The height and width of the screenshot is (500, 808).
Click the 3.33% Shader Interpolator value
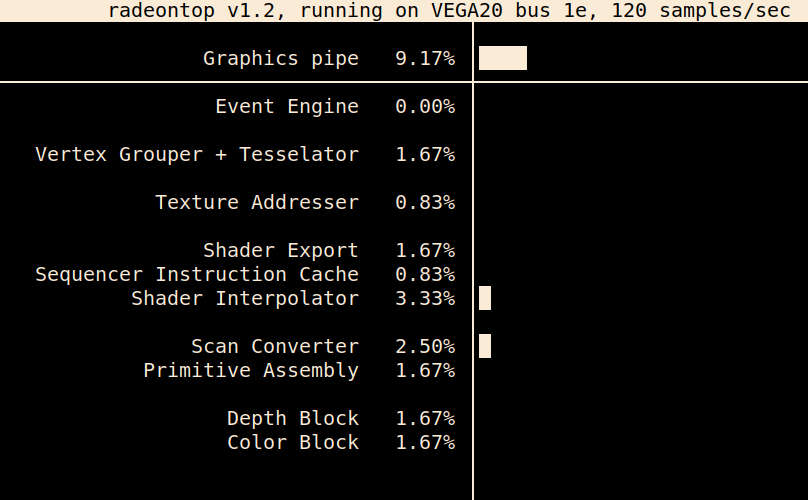point(425,298)
